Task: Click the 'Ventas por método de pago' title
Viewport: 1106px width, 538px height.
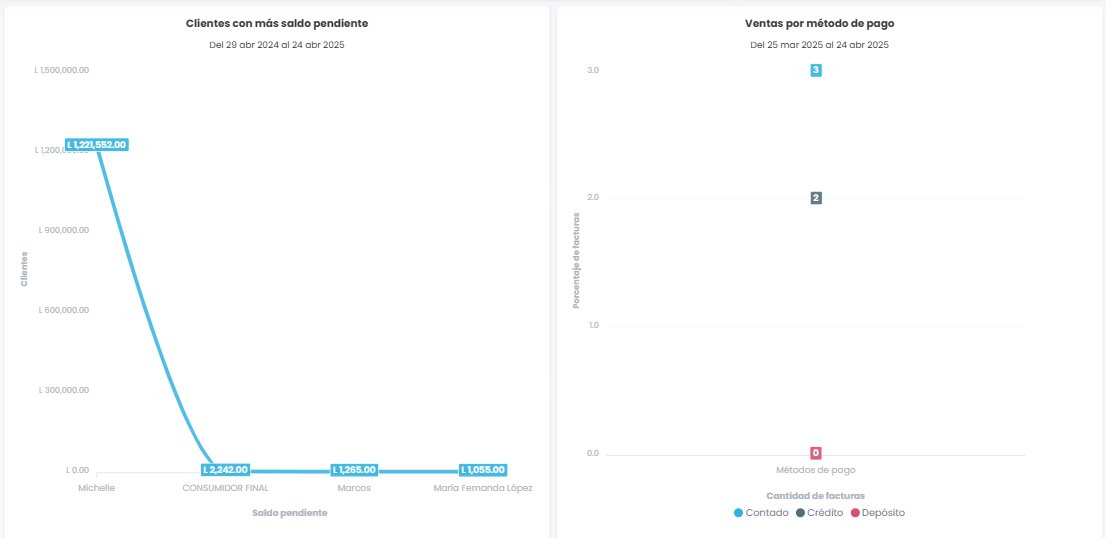Action: coord(819,22)
